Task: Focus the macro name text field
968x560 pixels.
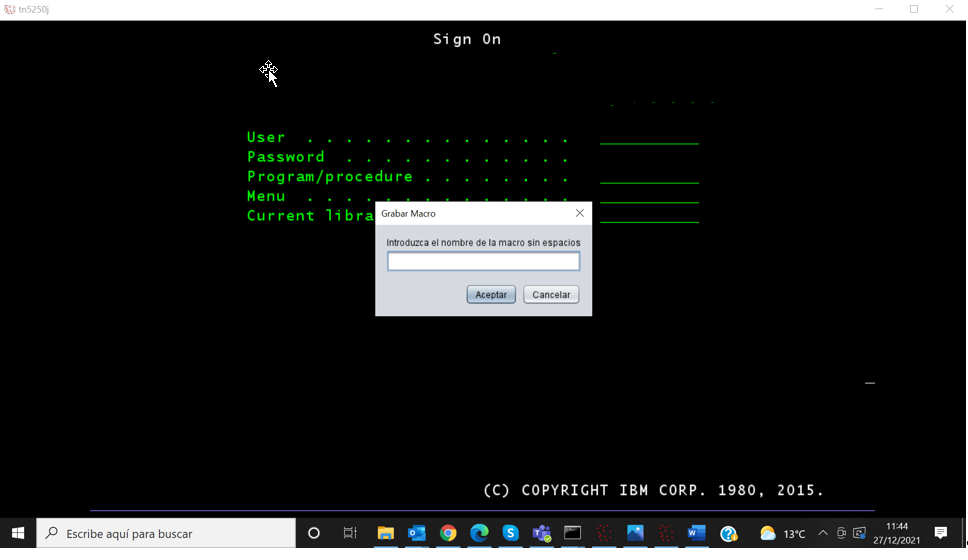Action: pos(483,261)
